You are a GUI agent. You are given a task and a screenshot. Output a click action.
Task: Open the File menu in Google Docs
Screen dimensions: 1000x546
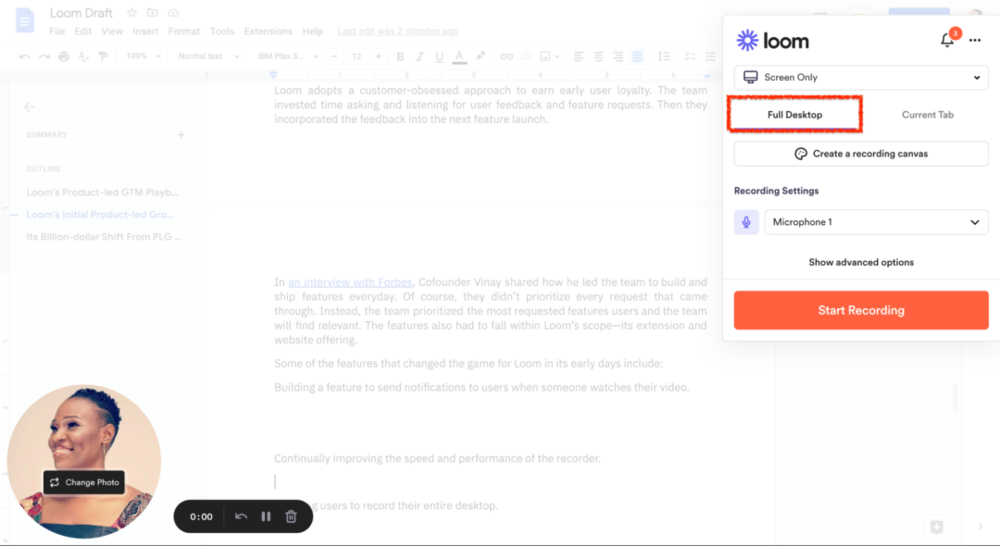coord(57,31)
